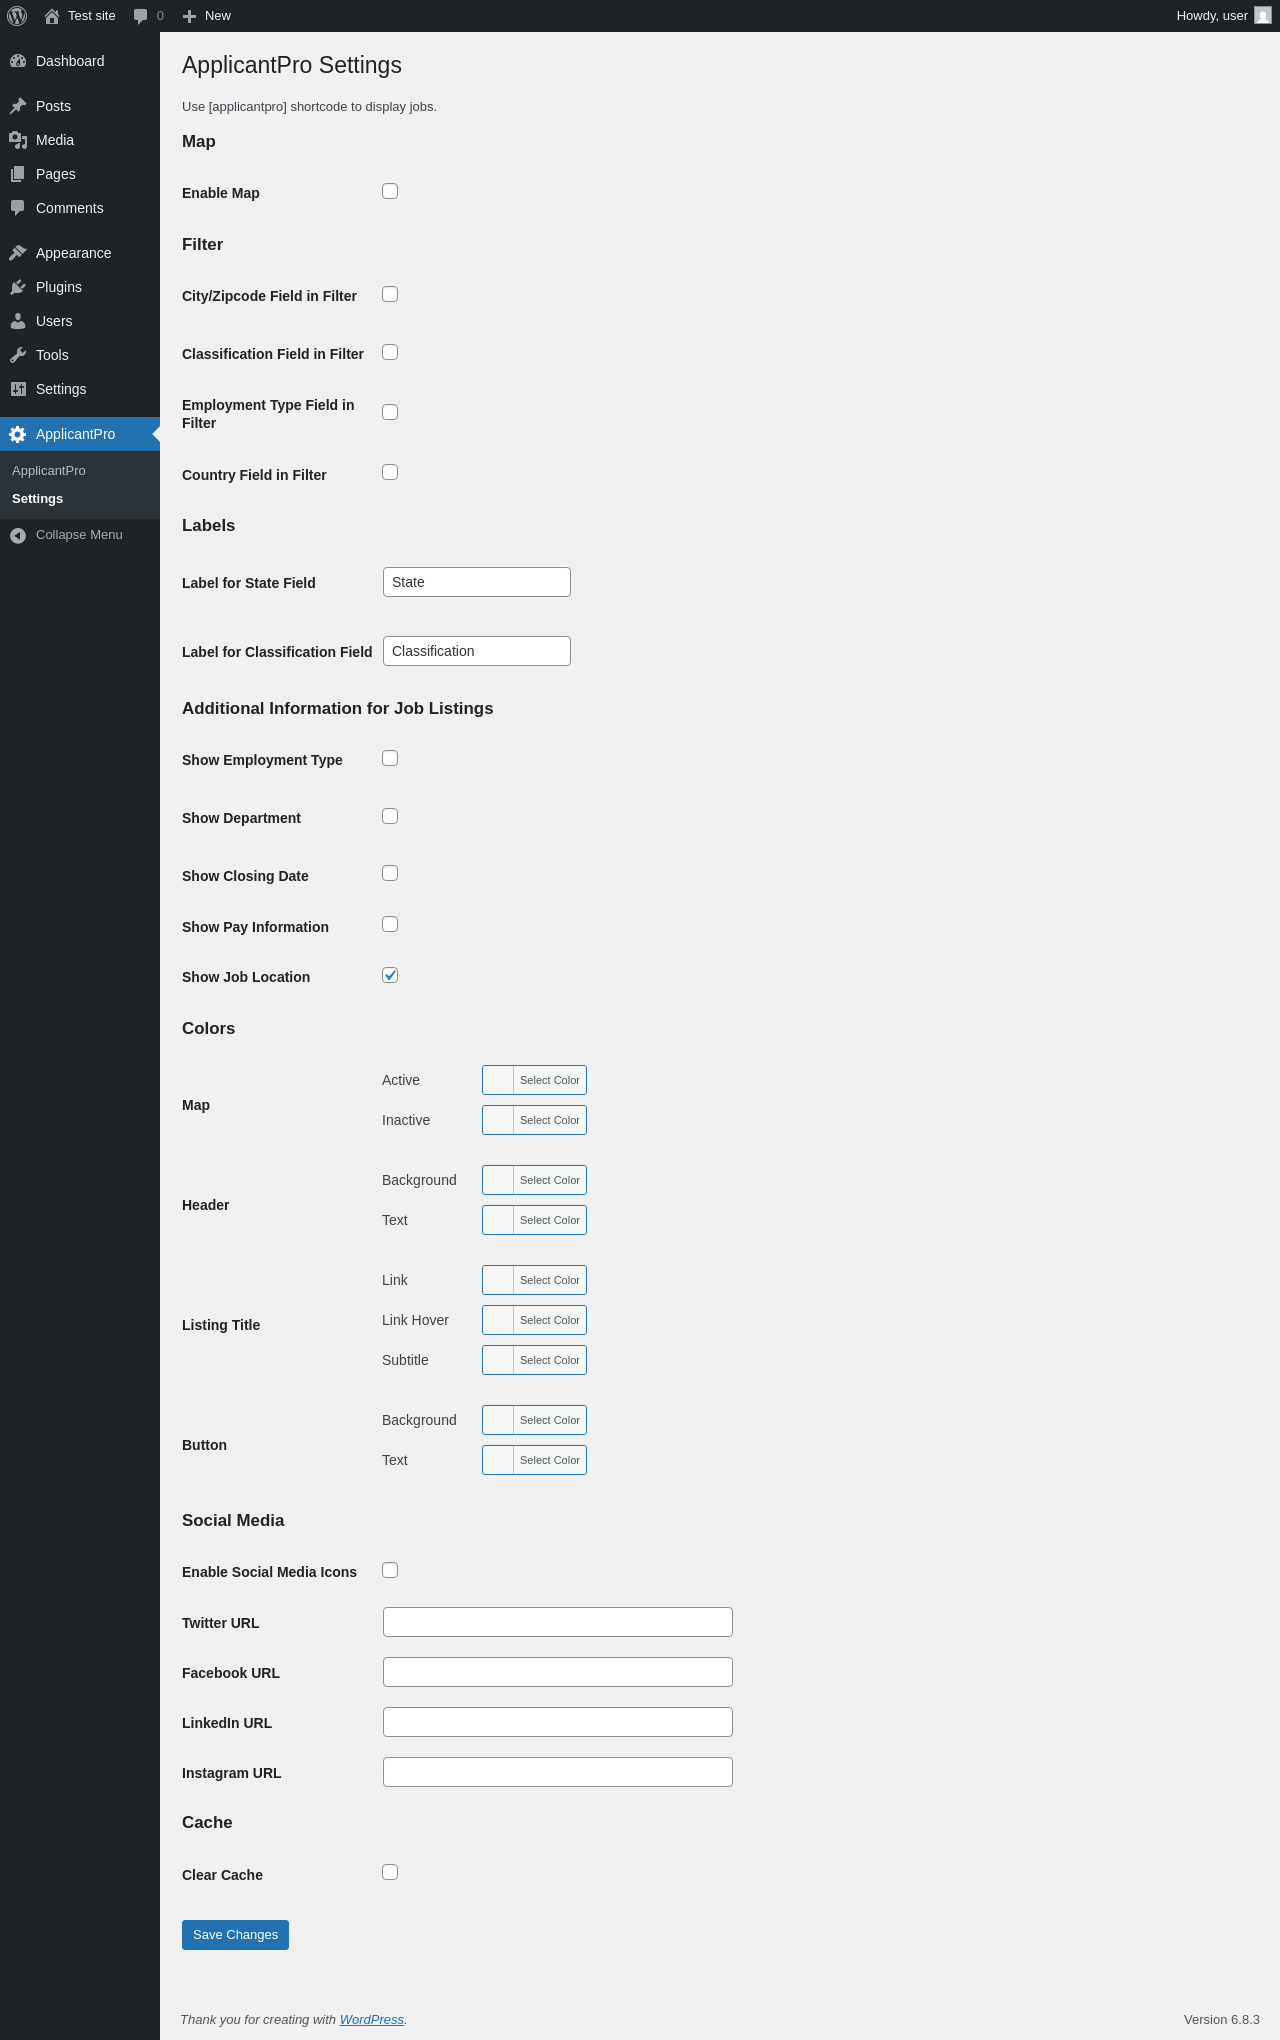
Task: Select Color for Listing Title Link
Action: 534,1280
